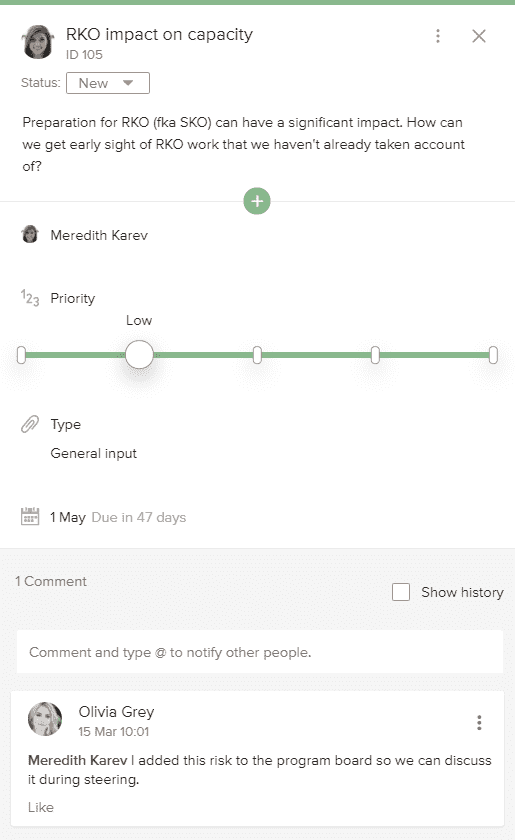This screenshot has width=515, height=840.
Task: Set priority slider to the middle stop
Action: coord(257,355)
